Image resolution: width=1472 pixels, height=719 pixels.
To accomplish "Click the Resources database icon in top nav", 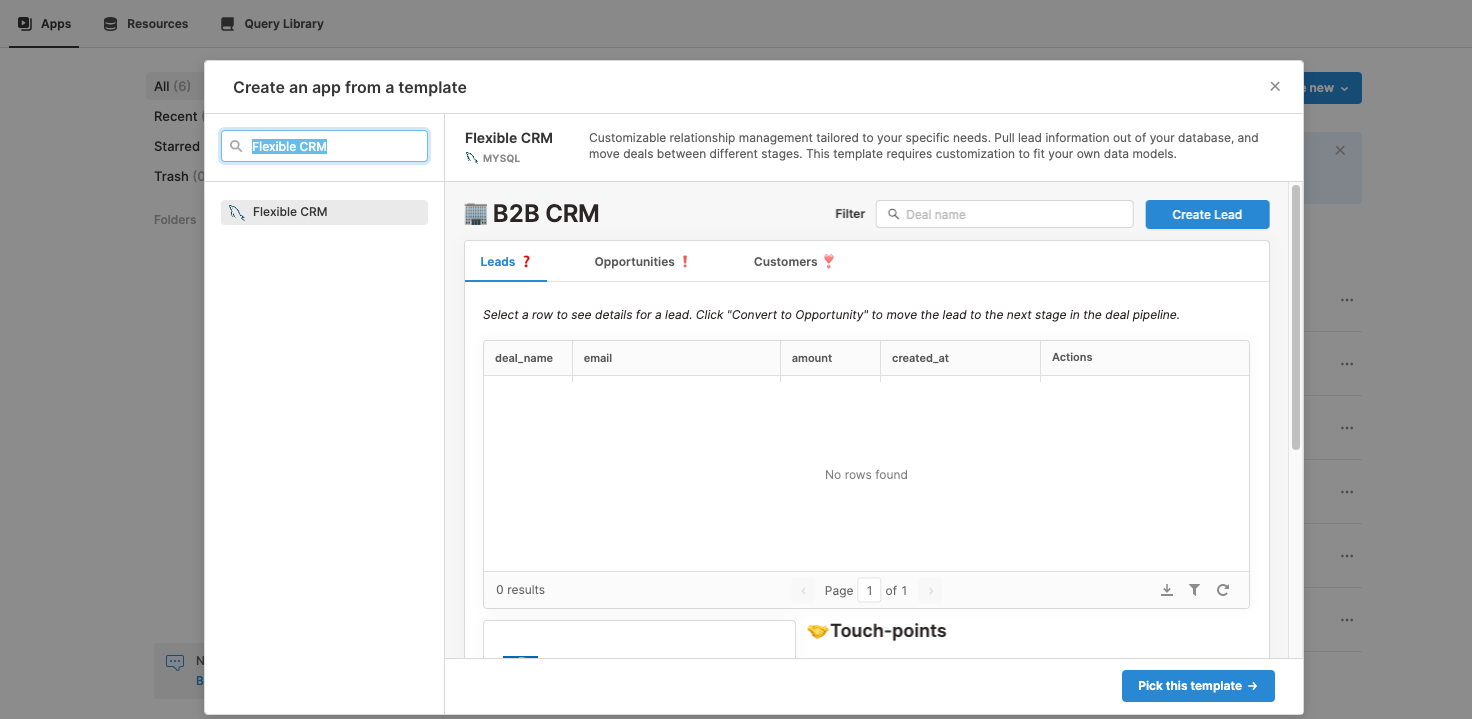I will (109, 23).
